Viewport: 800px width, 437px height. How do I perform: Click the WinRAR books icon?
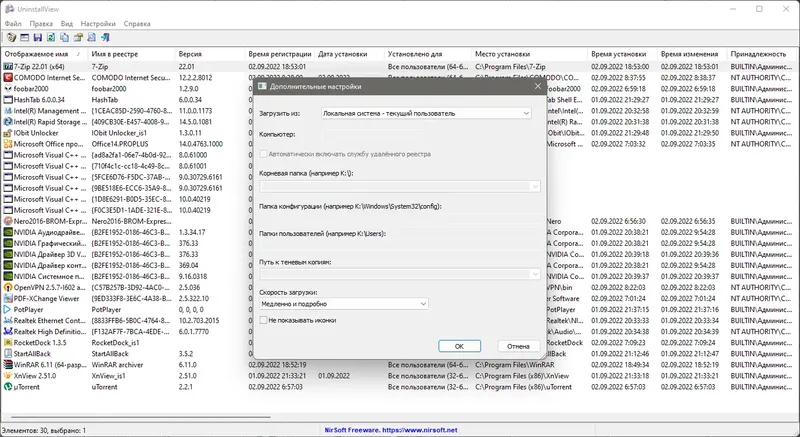8,365
